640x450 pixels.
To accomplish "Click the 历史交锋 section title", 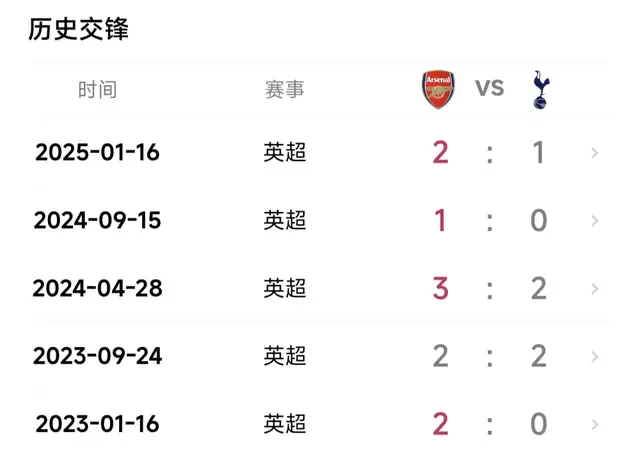I will pyautogui.click(x=79, y=29).
